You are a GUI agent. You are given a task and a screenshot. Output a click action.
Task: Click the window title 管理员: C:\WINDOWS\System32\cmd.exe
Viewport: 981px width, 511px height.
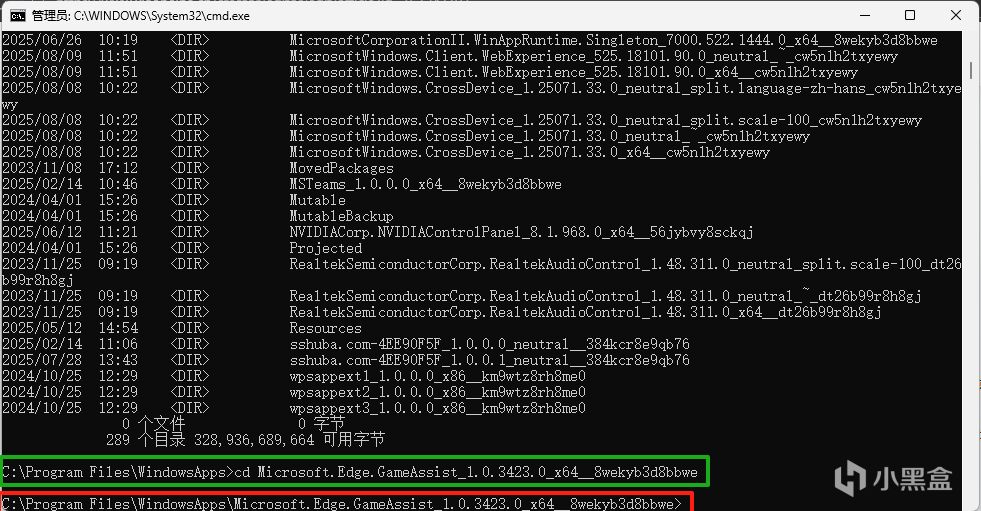click(141, 16)
